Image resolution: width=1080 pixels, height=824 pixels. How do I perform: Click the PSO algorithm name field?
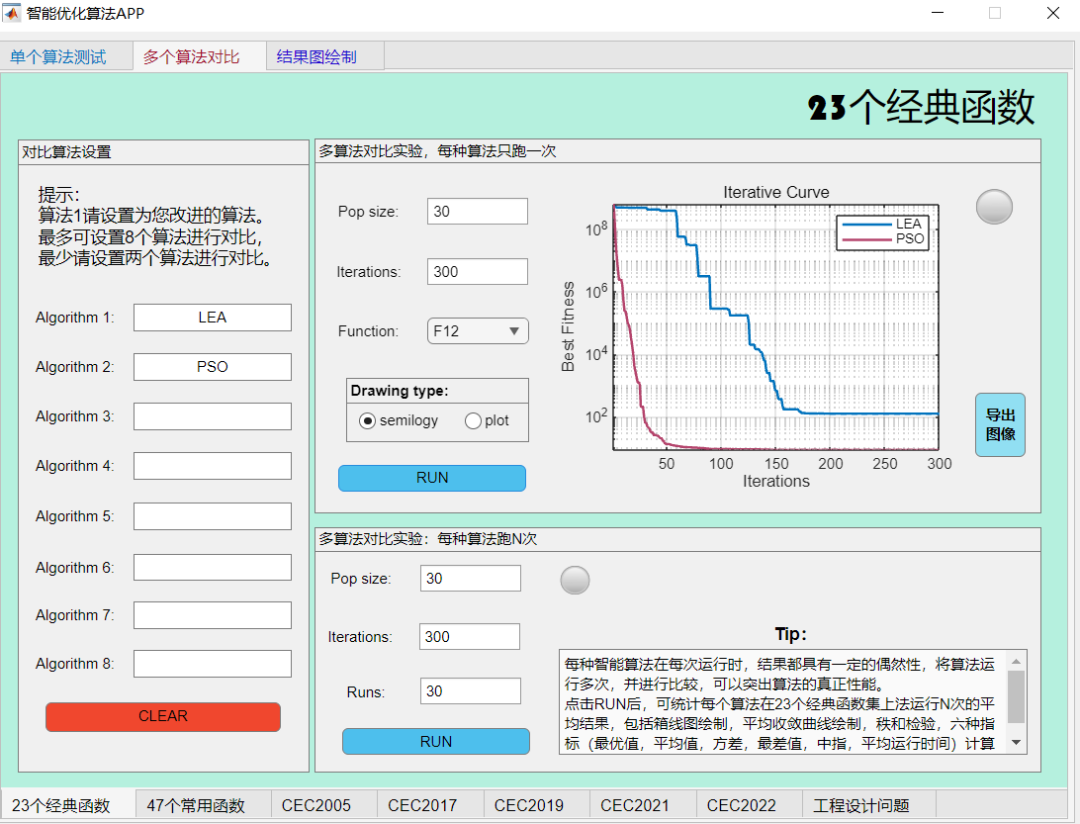click(212, 367)
